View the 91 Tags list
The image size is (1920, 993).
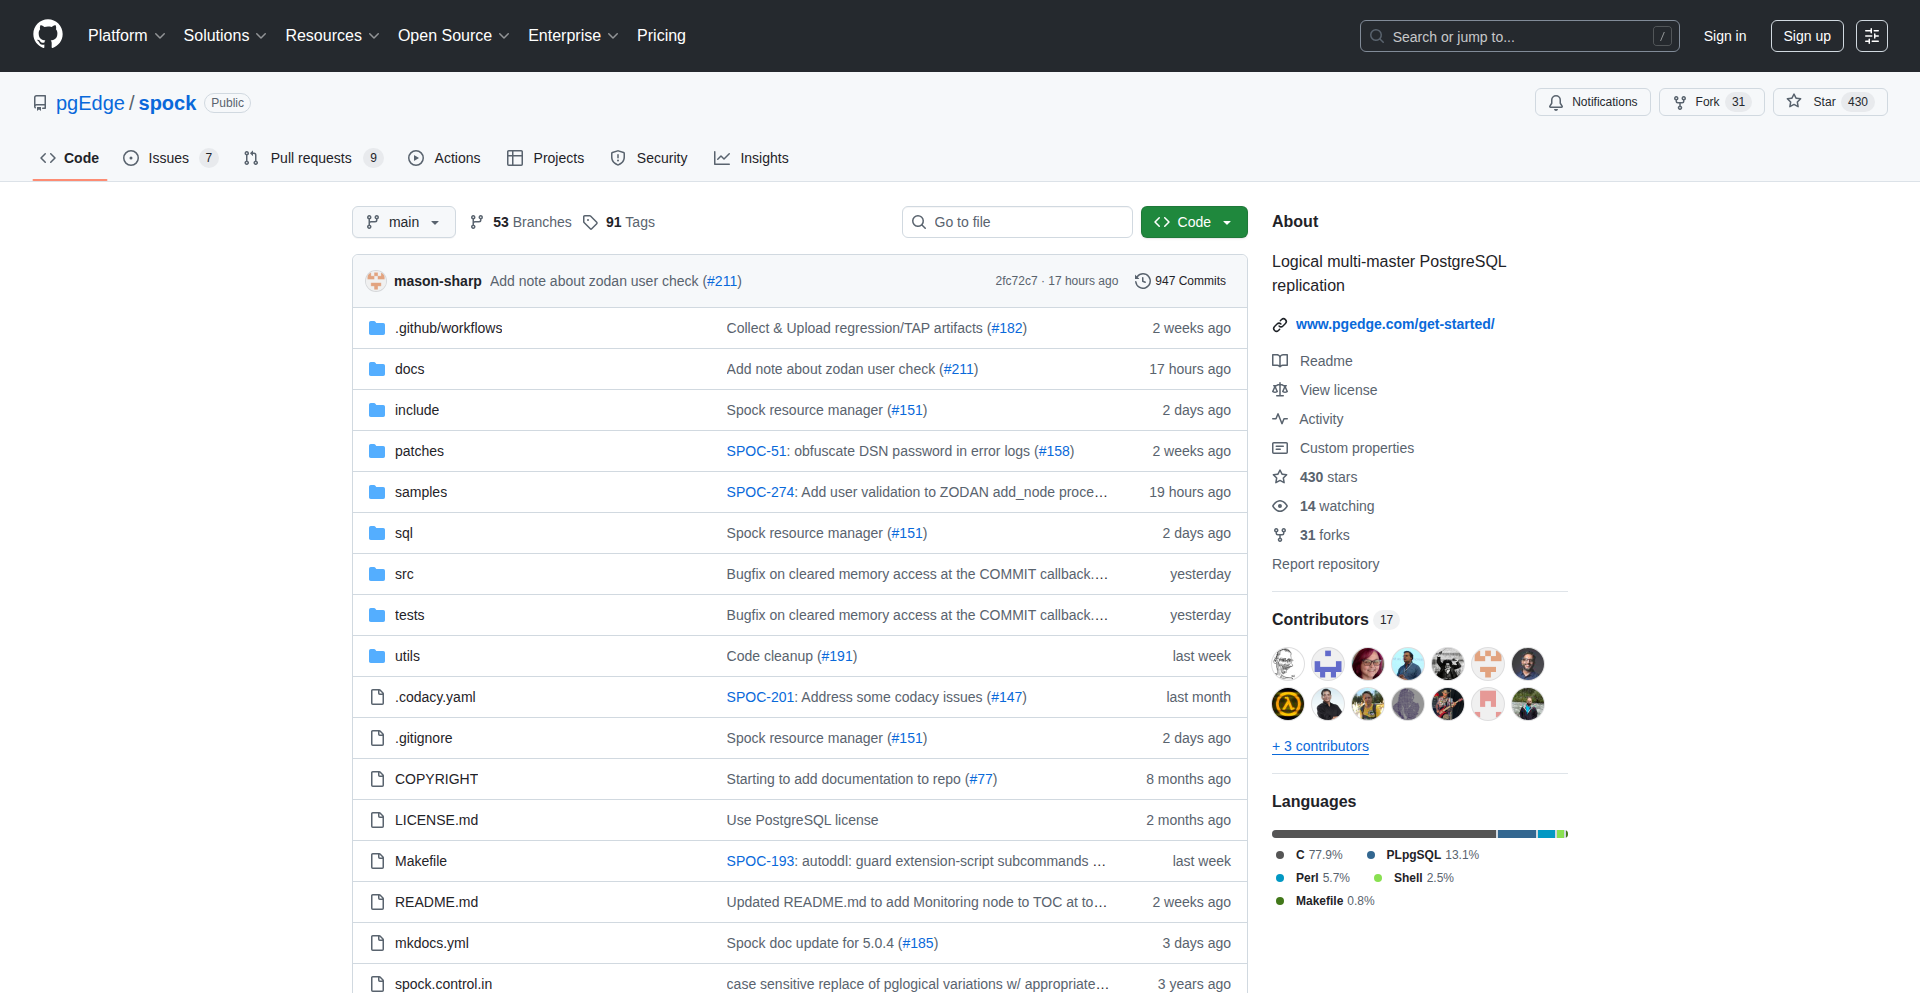point(619,222)
